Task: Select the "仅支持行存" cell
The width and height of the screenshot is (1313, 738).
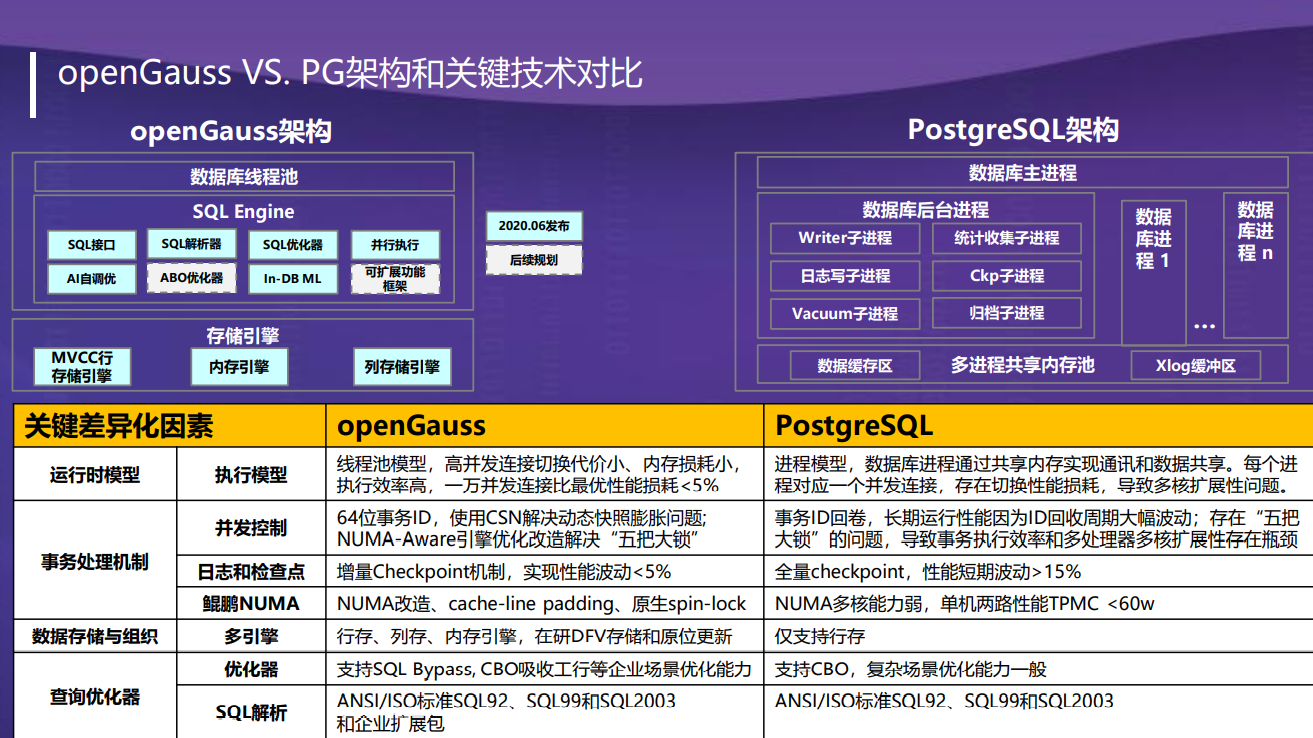Action: 1038,637
